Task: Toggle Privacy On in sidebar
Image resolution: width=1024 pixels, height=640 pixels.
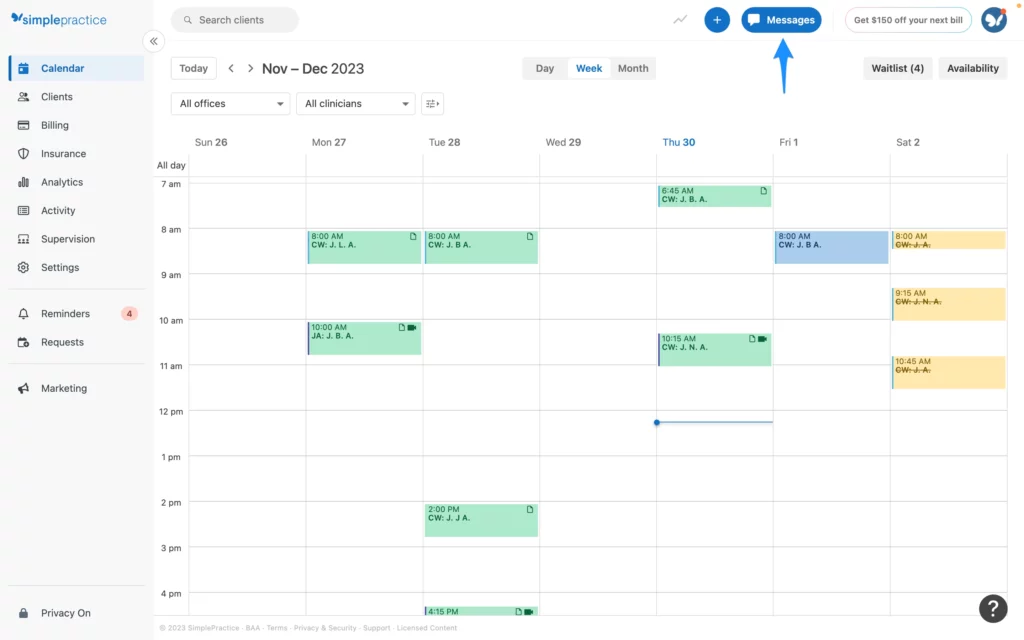Action: 65,613
